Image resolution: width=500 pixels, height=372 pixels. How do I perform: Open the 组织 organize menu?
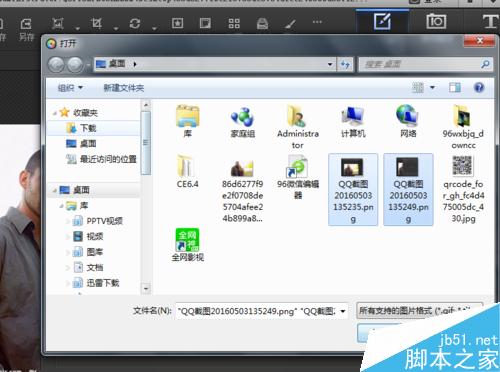click(x=70, y=88)
